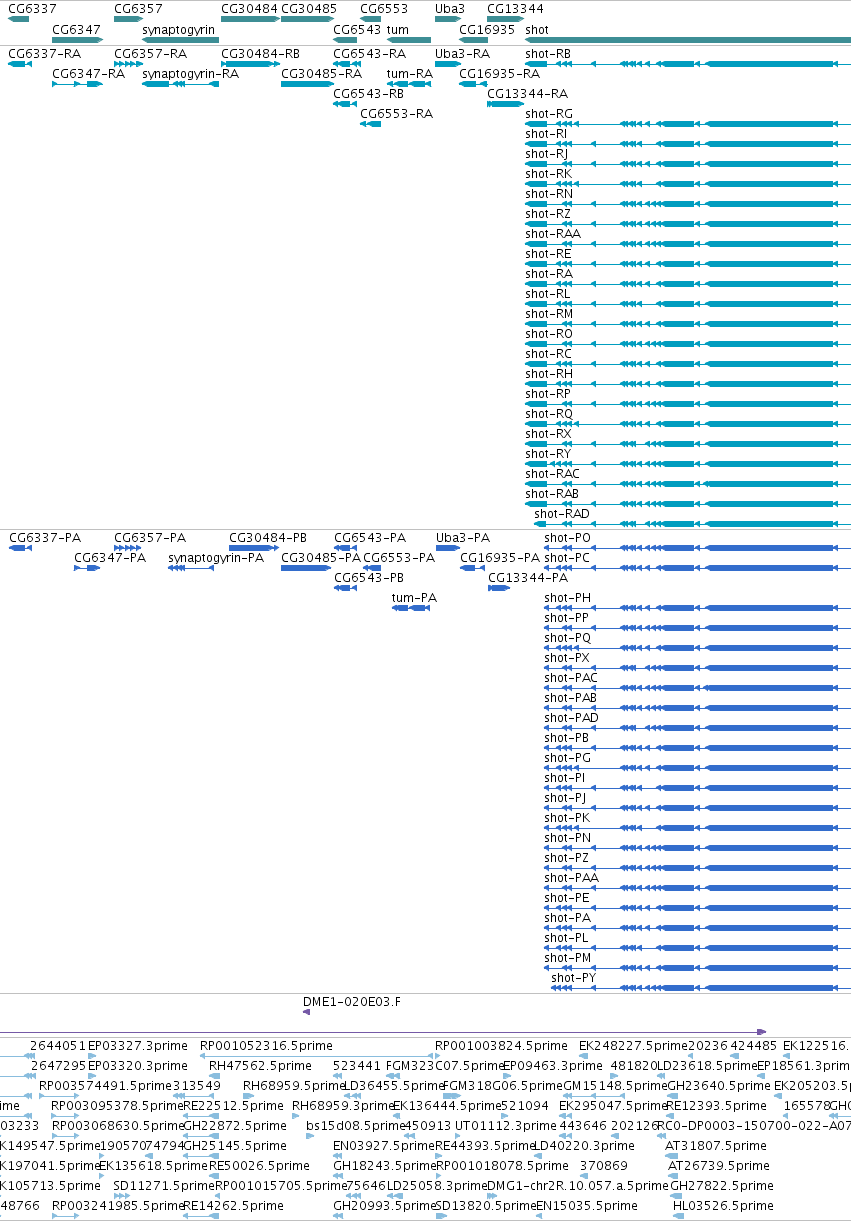
Task: Click transcript CG30484-RB
Action: 260,53
